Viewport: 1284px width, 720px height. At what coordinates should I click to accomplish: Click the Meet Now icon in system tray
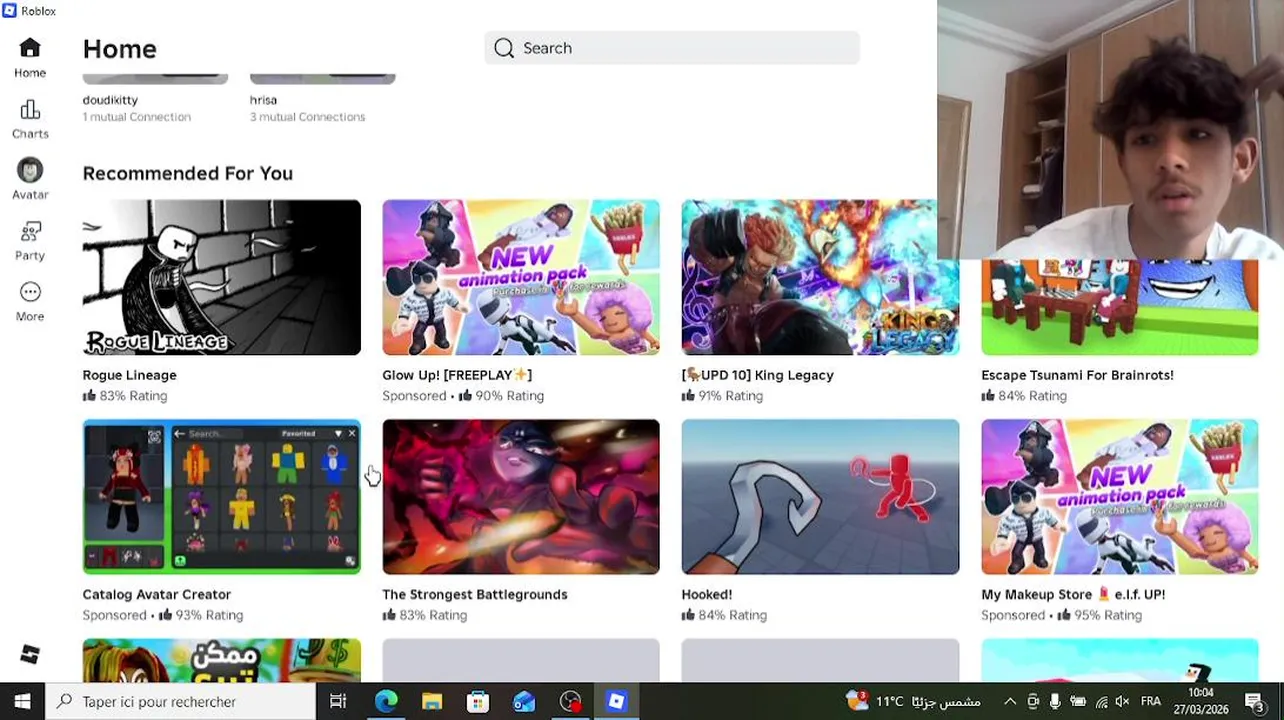pyautogui.click(x=1033, y=702)
